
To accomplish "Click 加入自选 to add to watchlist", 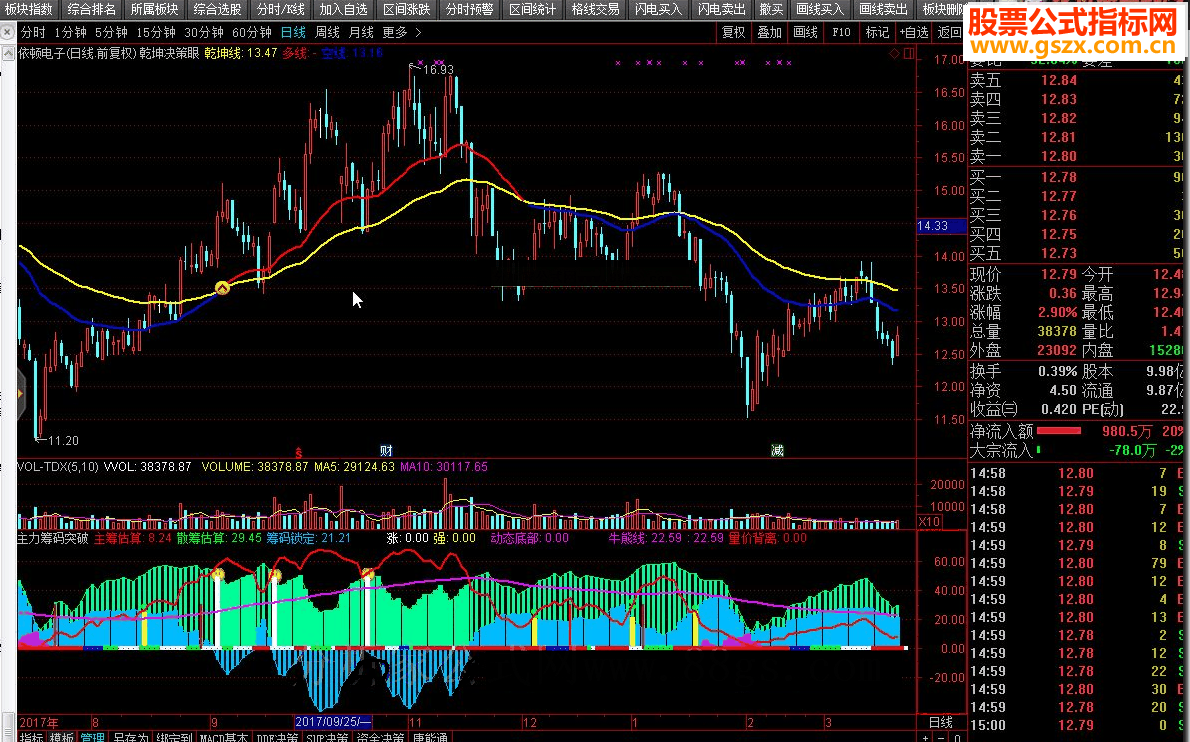I will click(343, 10).
